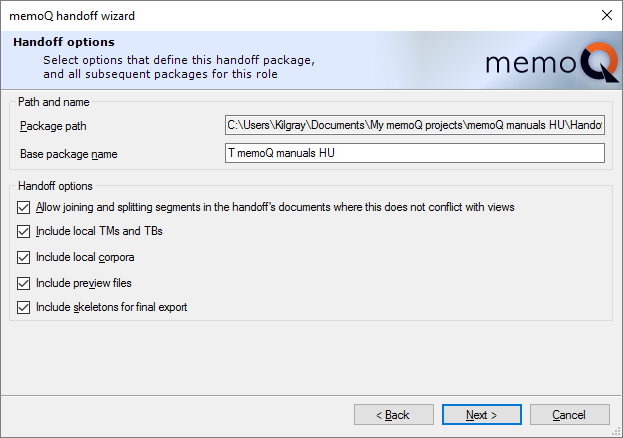
Task: Disable the Include local corpora option
Action: tap(24, 257)
